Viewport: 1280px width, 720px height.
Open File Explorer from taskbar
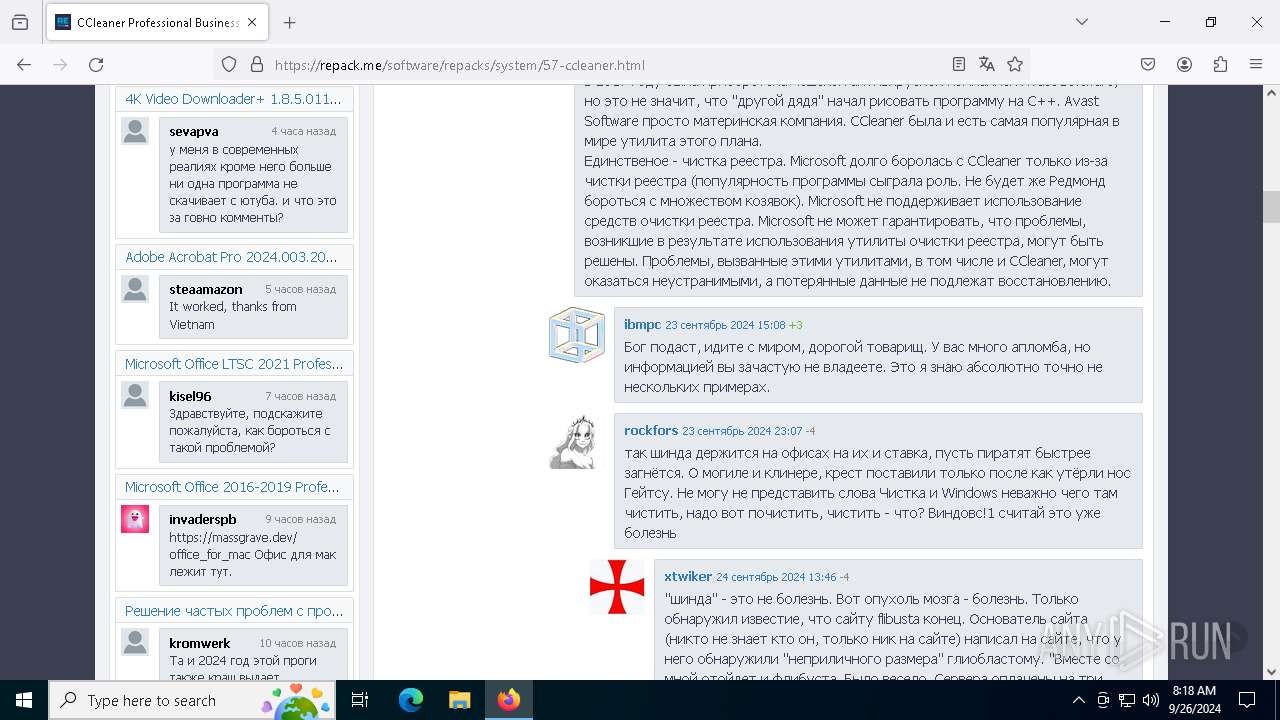tap(459, 700)
